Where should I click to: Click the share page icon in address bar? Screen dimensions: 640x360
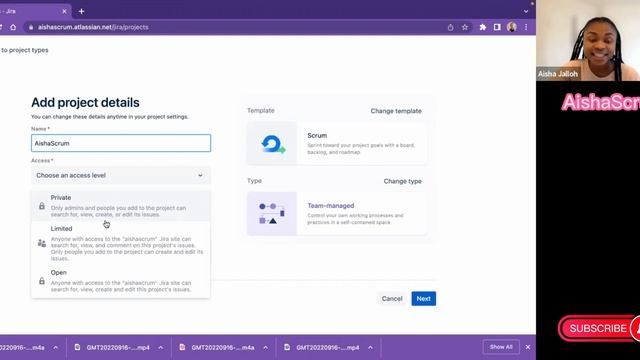451,27
